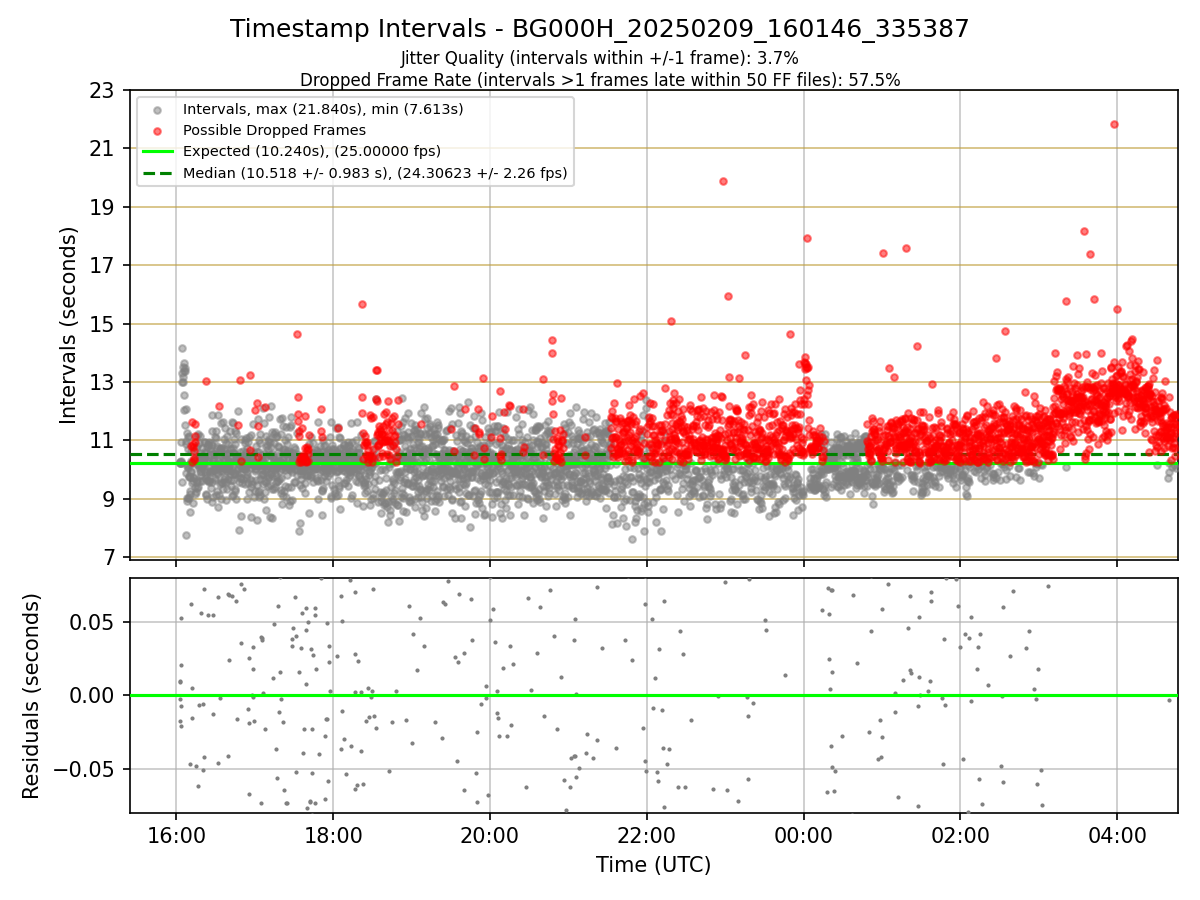Click the y-axis tick label '15'
The width and height of the screenshot is (1200, 900).
(102, 325)
